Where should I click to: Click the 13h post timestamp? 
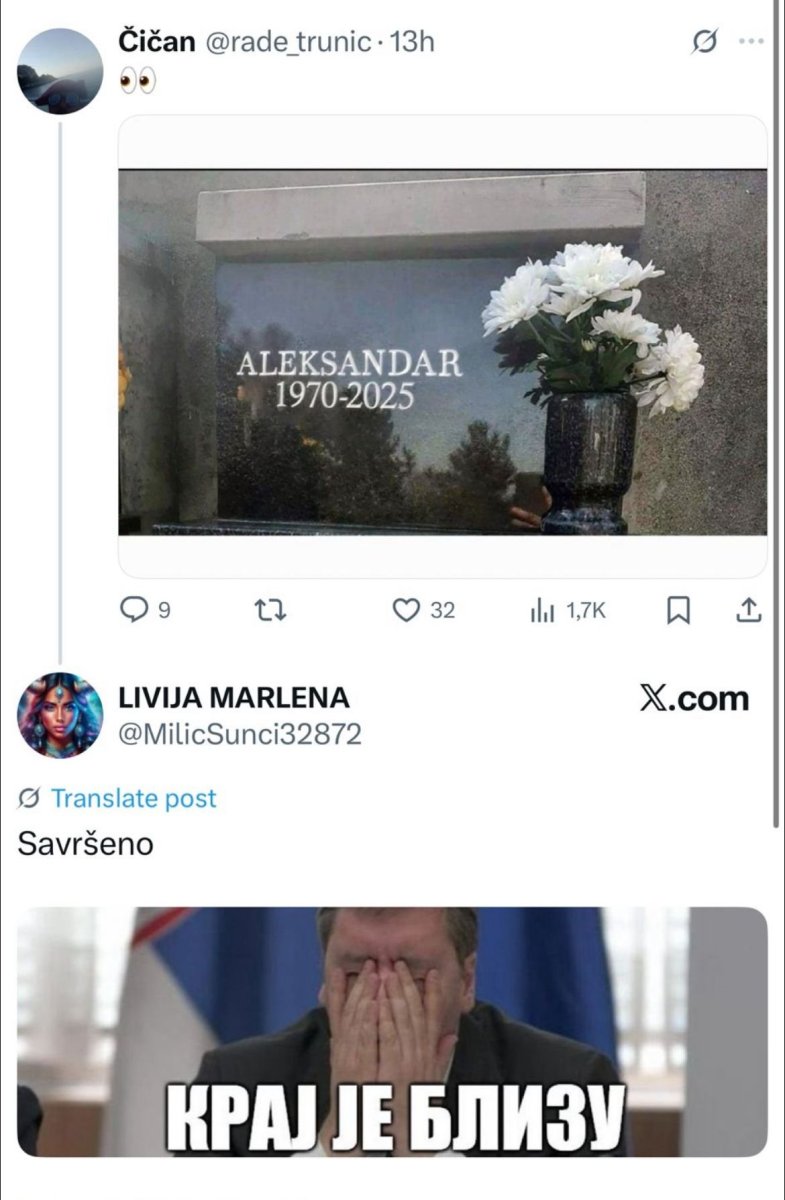pyautogui.click(x=411, y=42)
